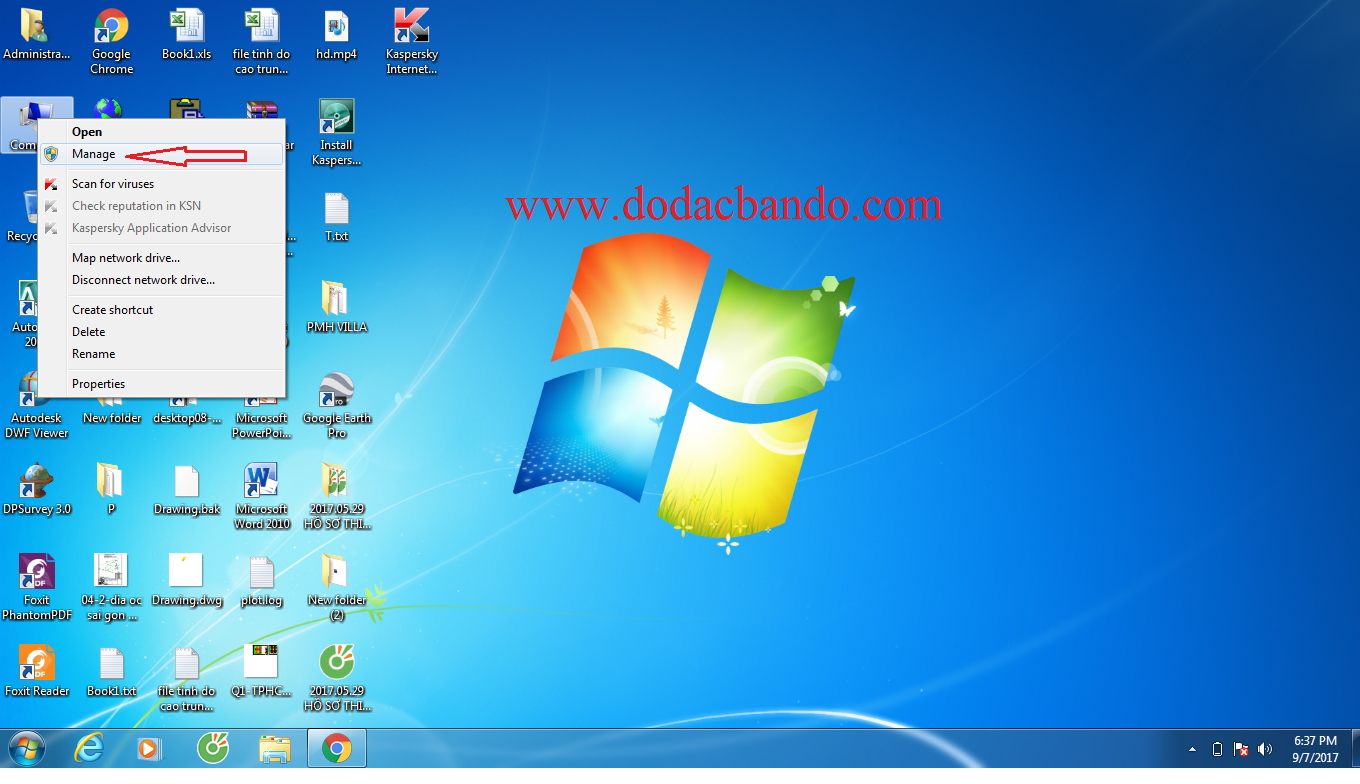Open the Windows Start menu

[27, 748]
